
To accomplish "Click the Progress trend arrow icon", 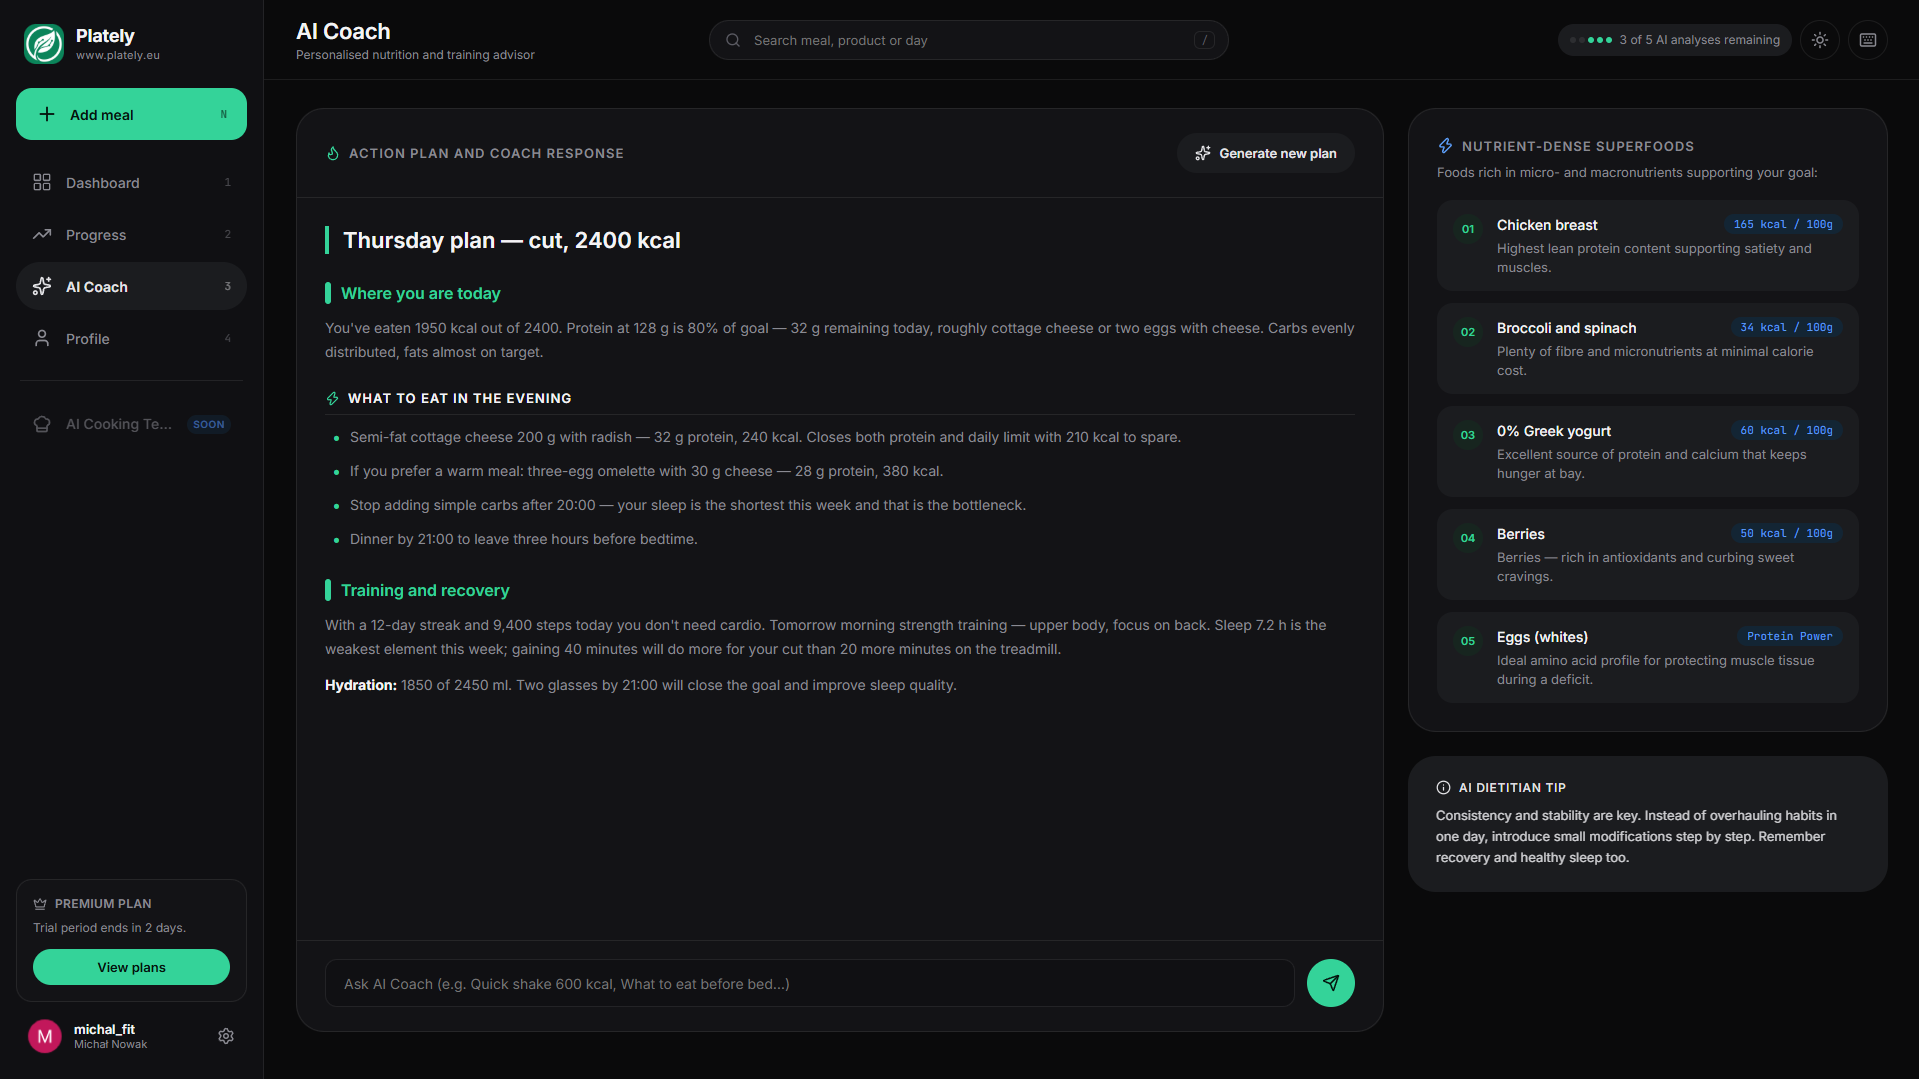I will [x=42, y=234].
